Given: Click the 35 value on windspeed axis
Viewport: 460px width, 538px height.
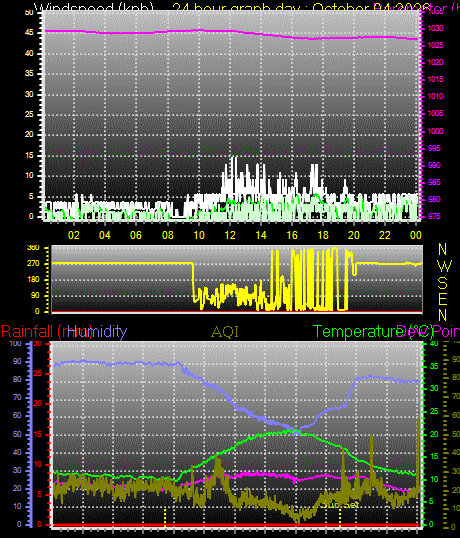Looking at the screenshot, I should pos(30,73).
